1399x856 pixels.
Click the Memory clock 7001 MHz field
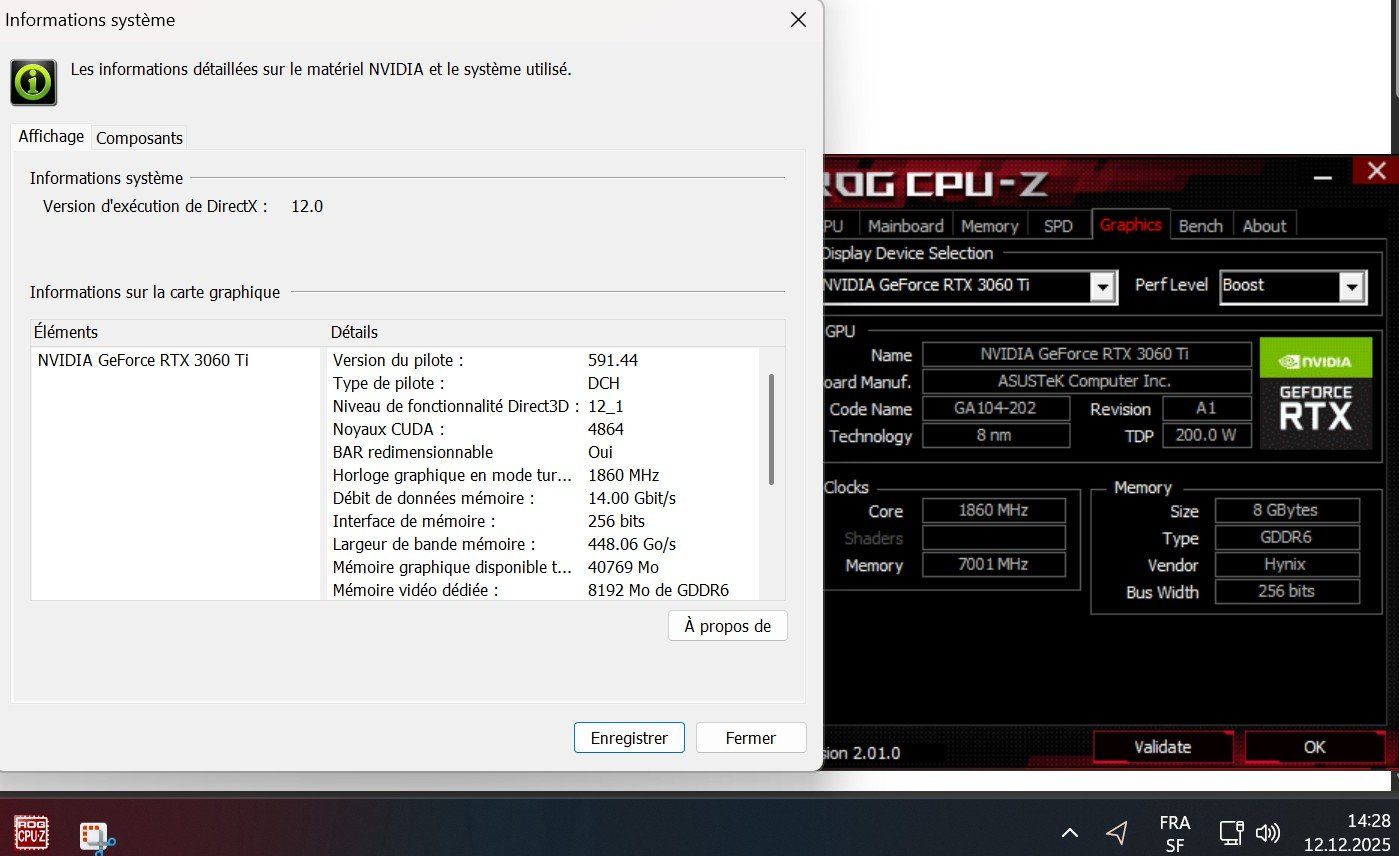pos(993,565)
